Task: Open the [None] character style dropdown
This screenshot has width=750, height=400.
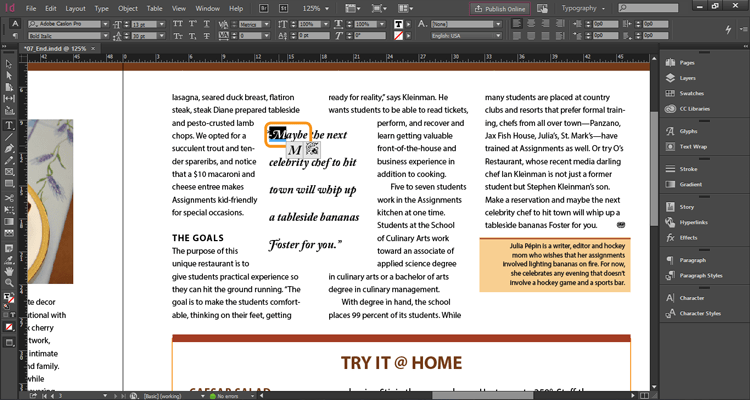Action: pos(498,24)
